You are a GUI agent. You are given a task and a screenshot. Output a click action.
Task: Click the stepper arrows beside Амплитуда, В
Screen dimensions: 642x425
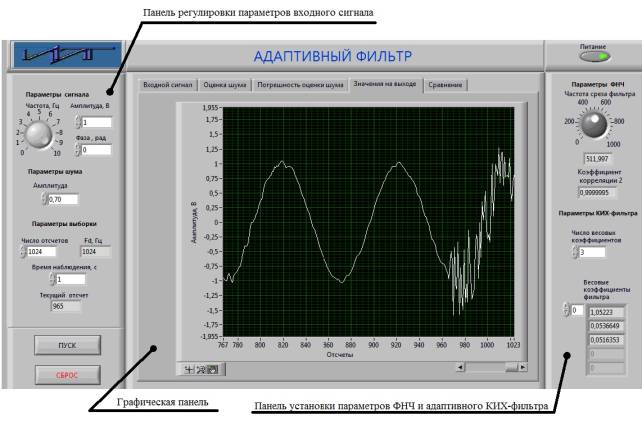coord(78,122)
